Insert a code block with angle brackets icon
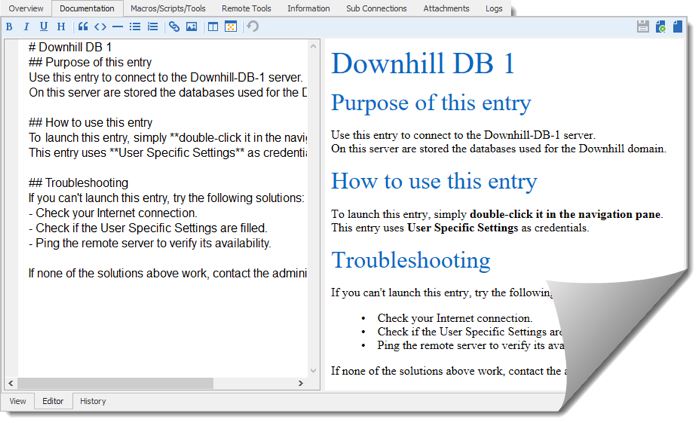699x423 pixels. (x=100, y=27)
